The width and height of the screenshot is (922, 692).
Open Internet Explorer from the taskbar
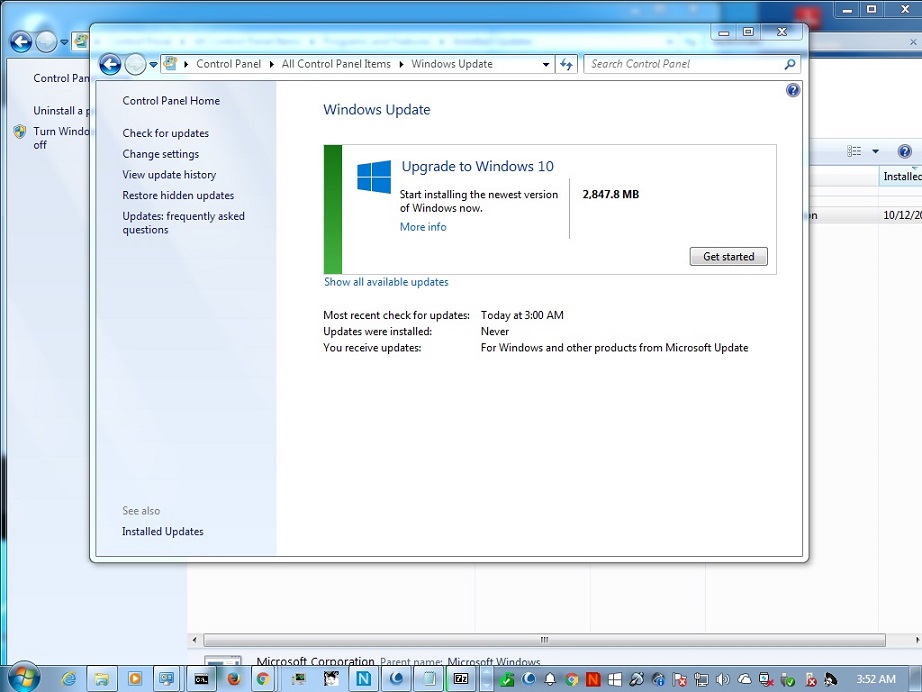68,678
